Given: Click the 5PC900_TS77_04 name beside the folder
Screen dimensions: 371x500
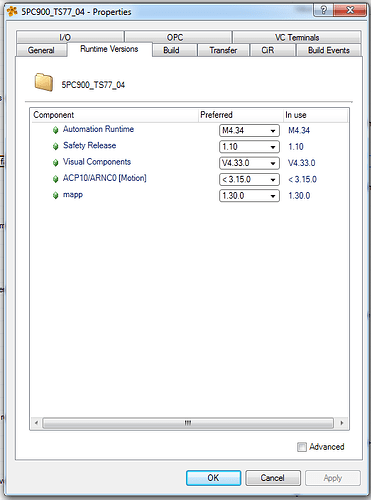Looking at the screenshot, I should point(93,85).
